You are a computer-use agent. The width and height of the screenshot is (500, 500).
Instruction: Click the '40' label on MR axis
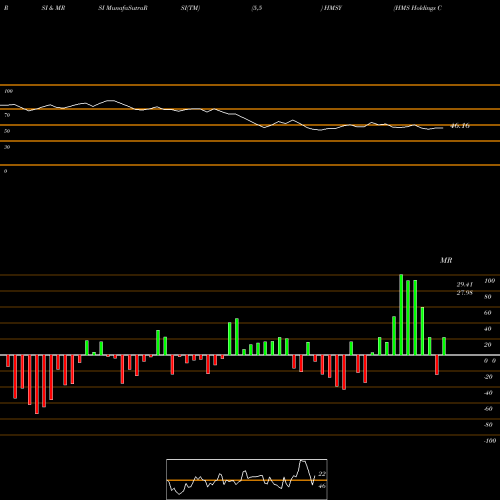[488, 329]
